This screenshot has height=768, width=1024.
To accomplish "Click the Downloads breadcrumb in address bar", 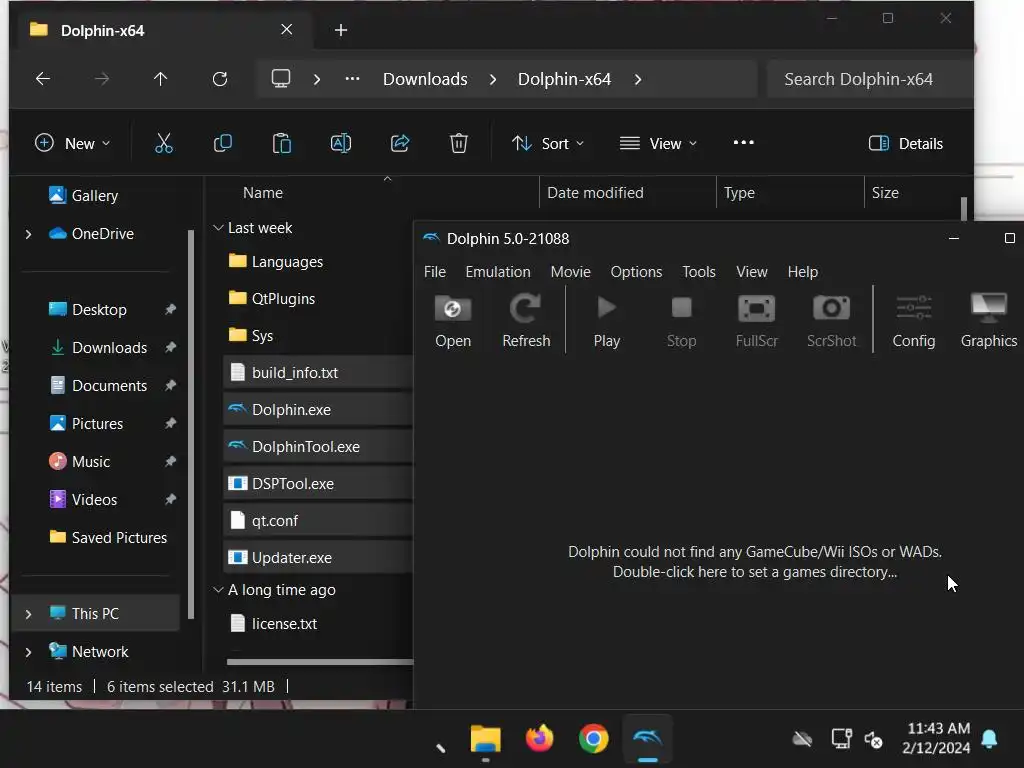I will (x=425, y=79).
